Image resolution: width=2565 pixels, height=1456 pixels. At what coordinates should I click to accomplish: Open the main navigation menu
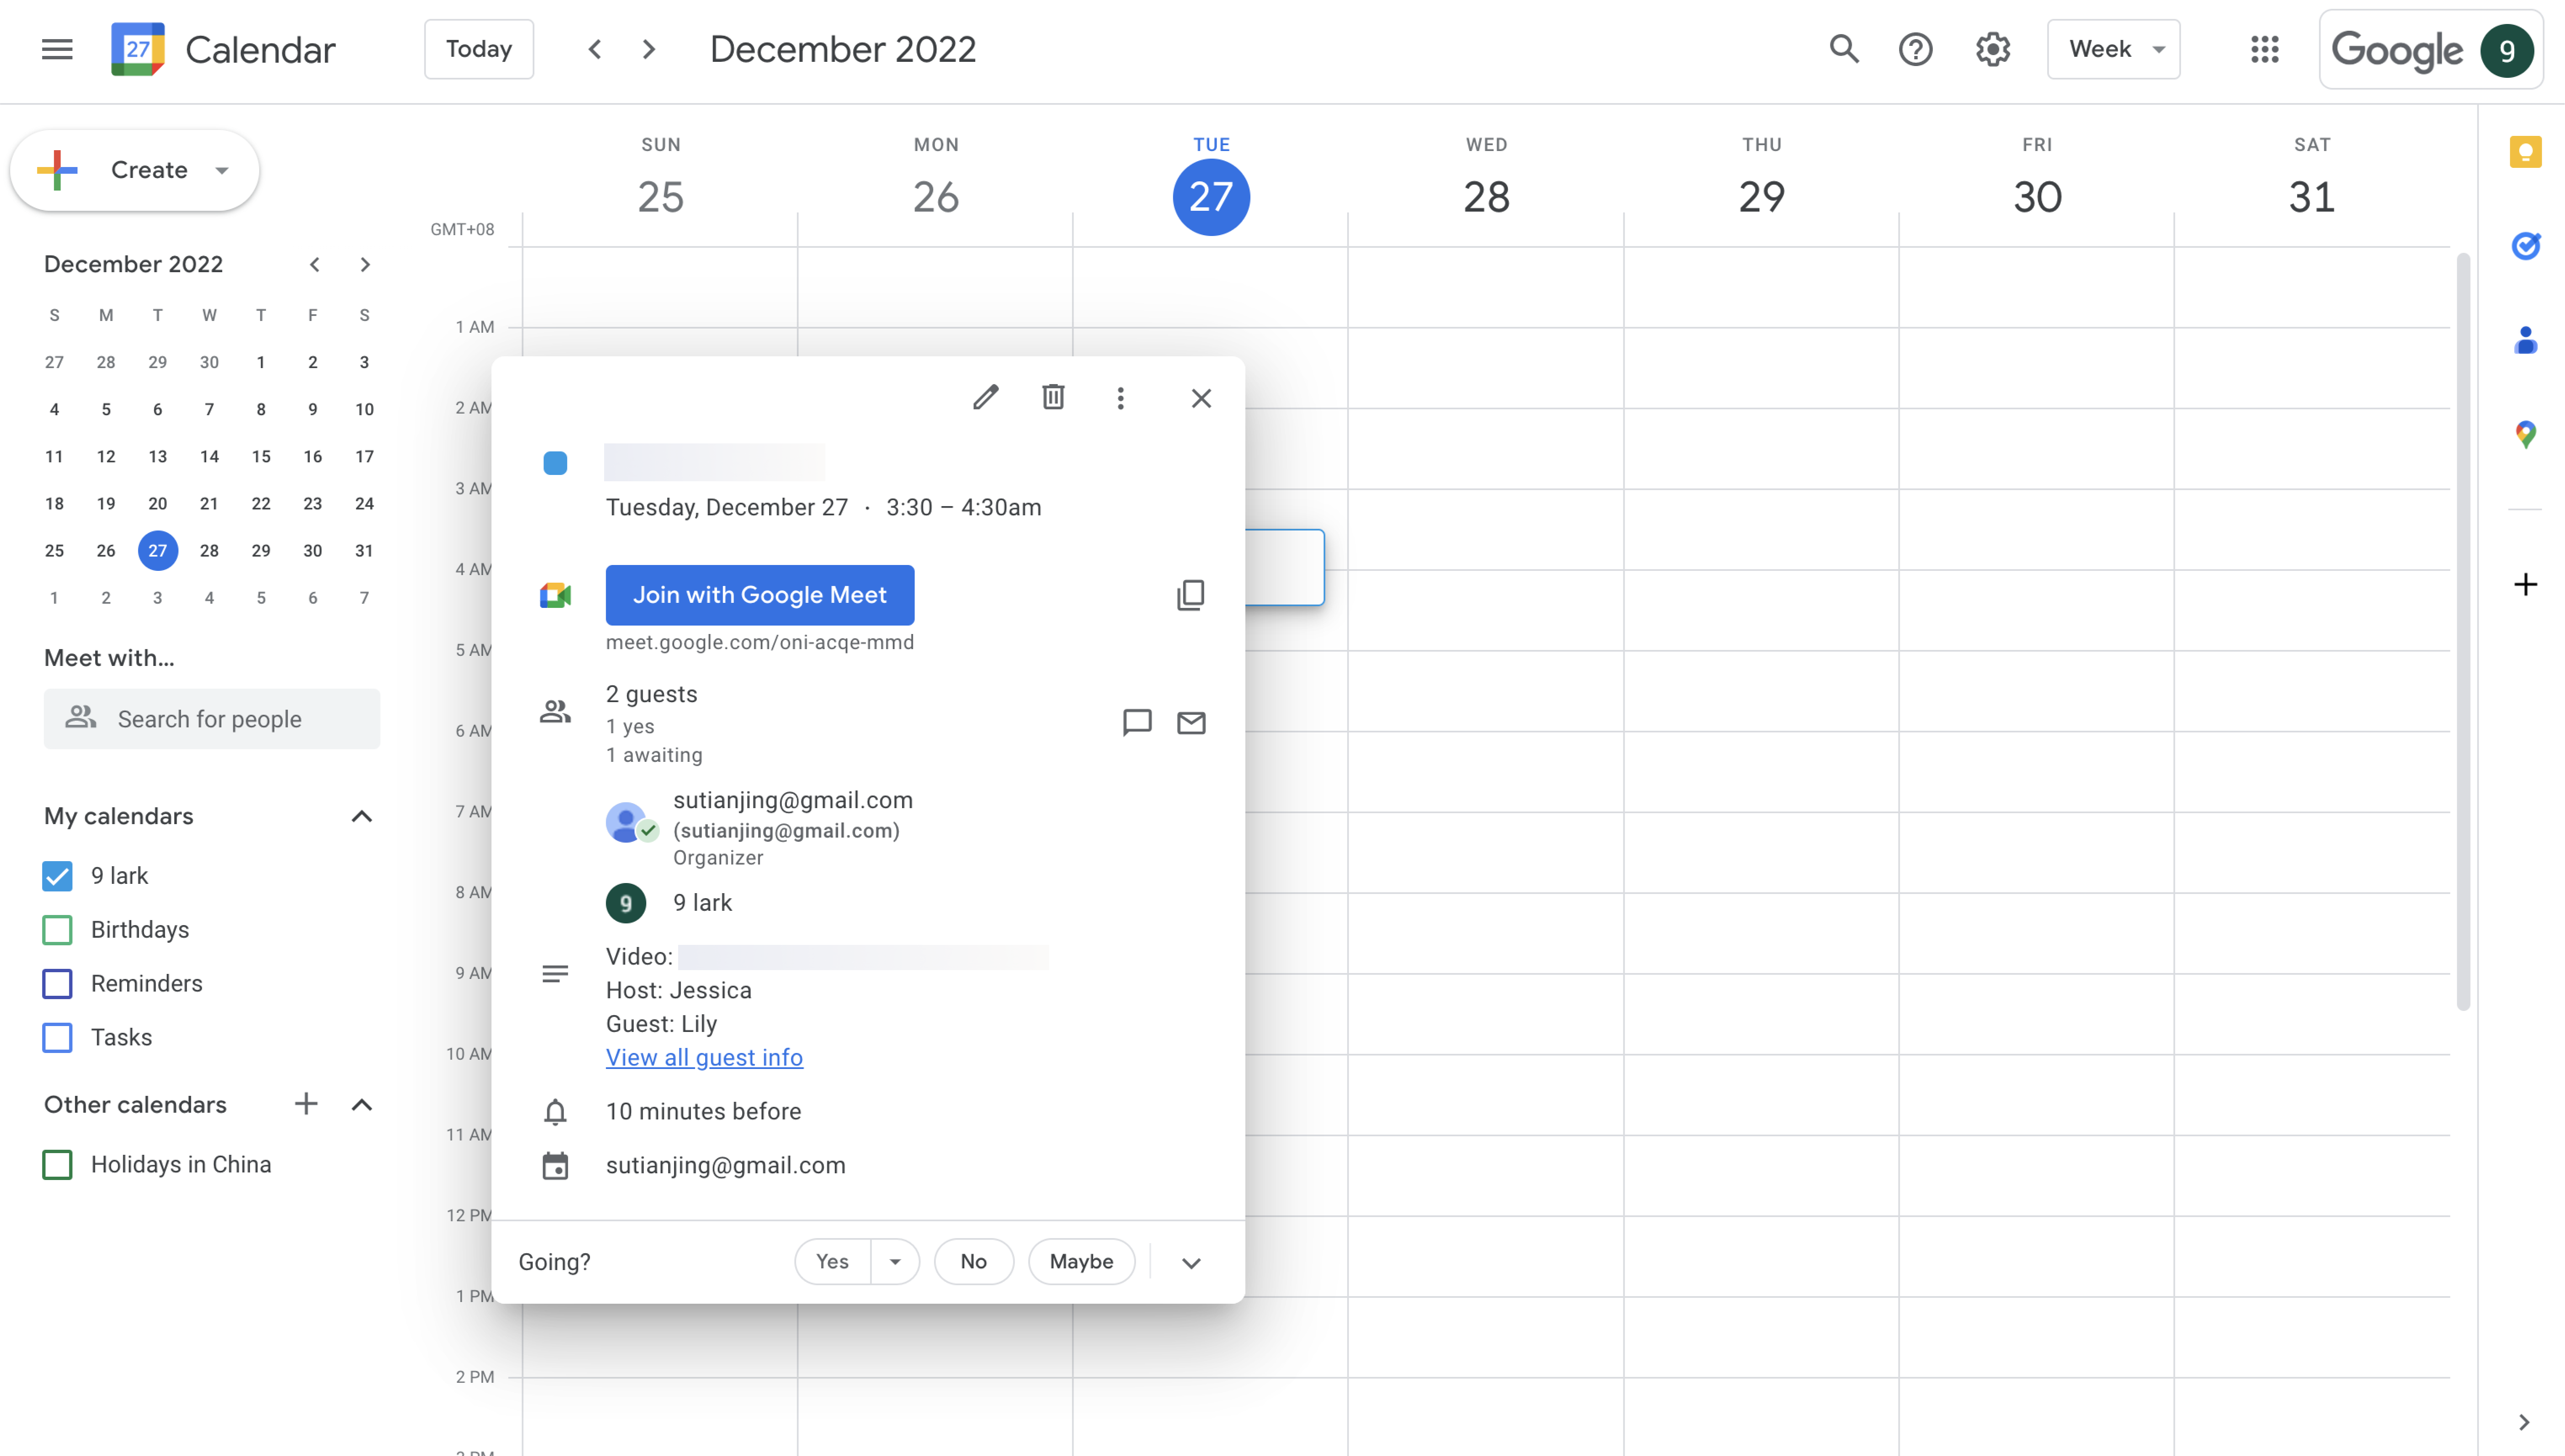[57, 49]
